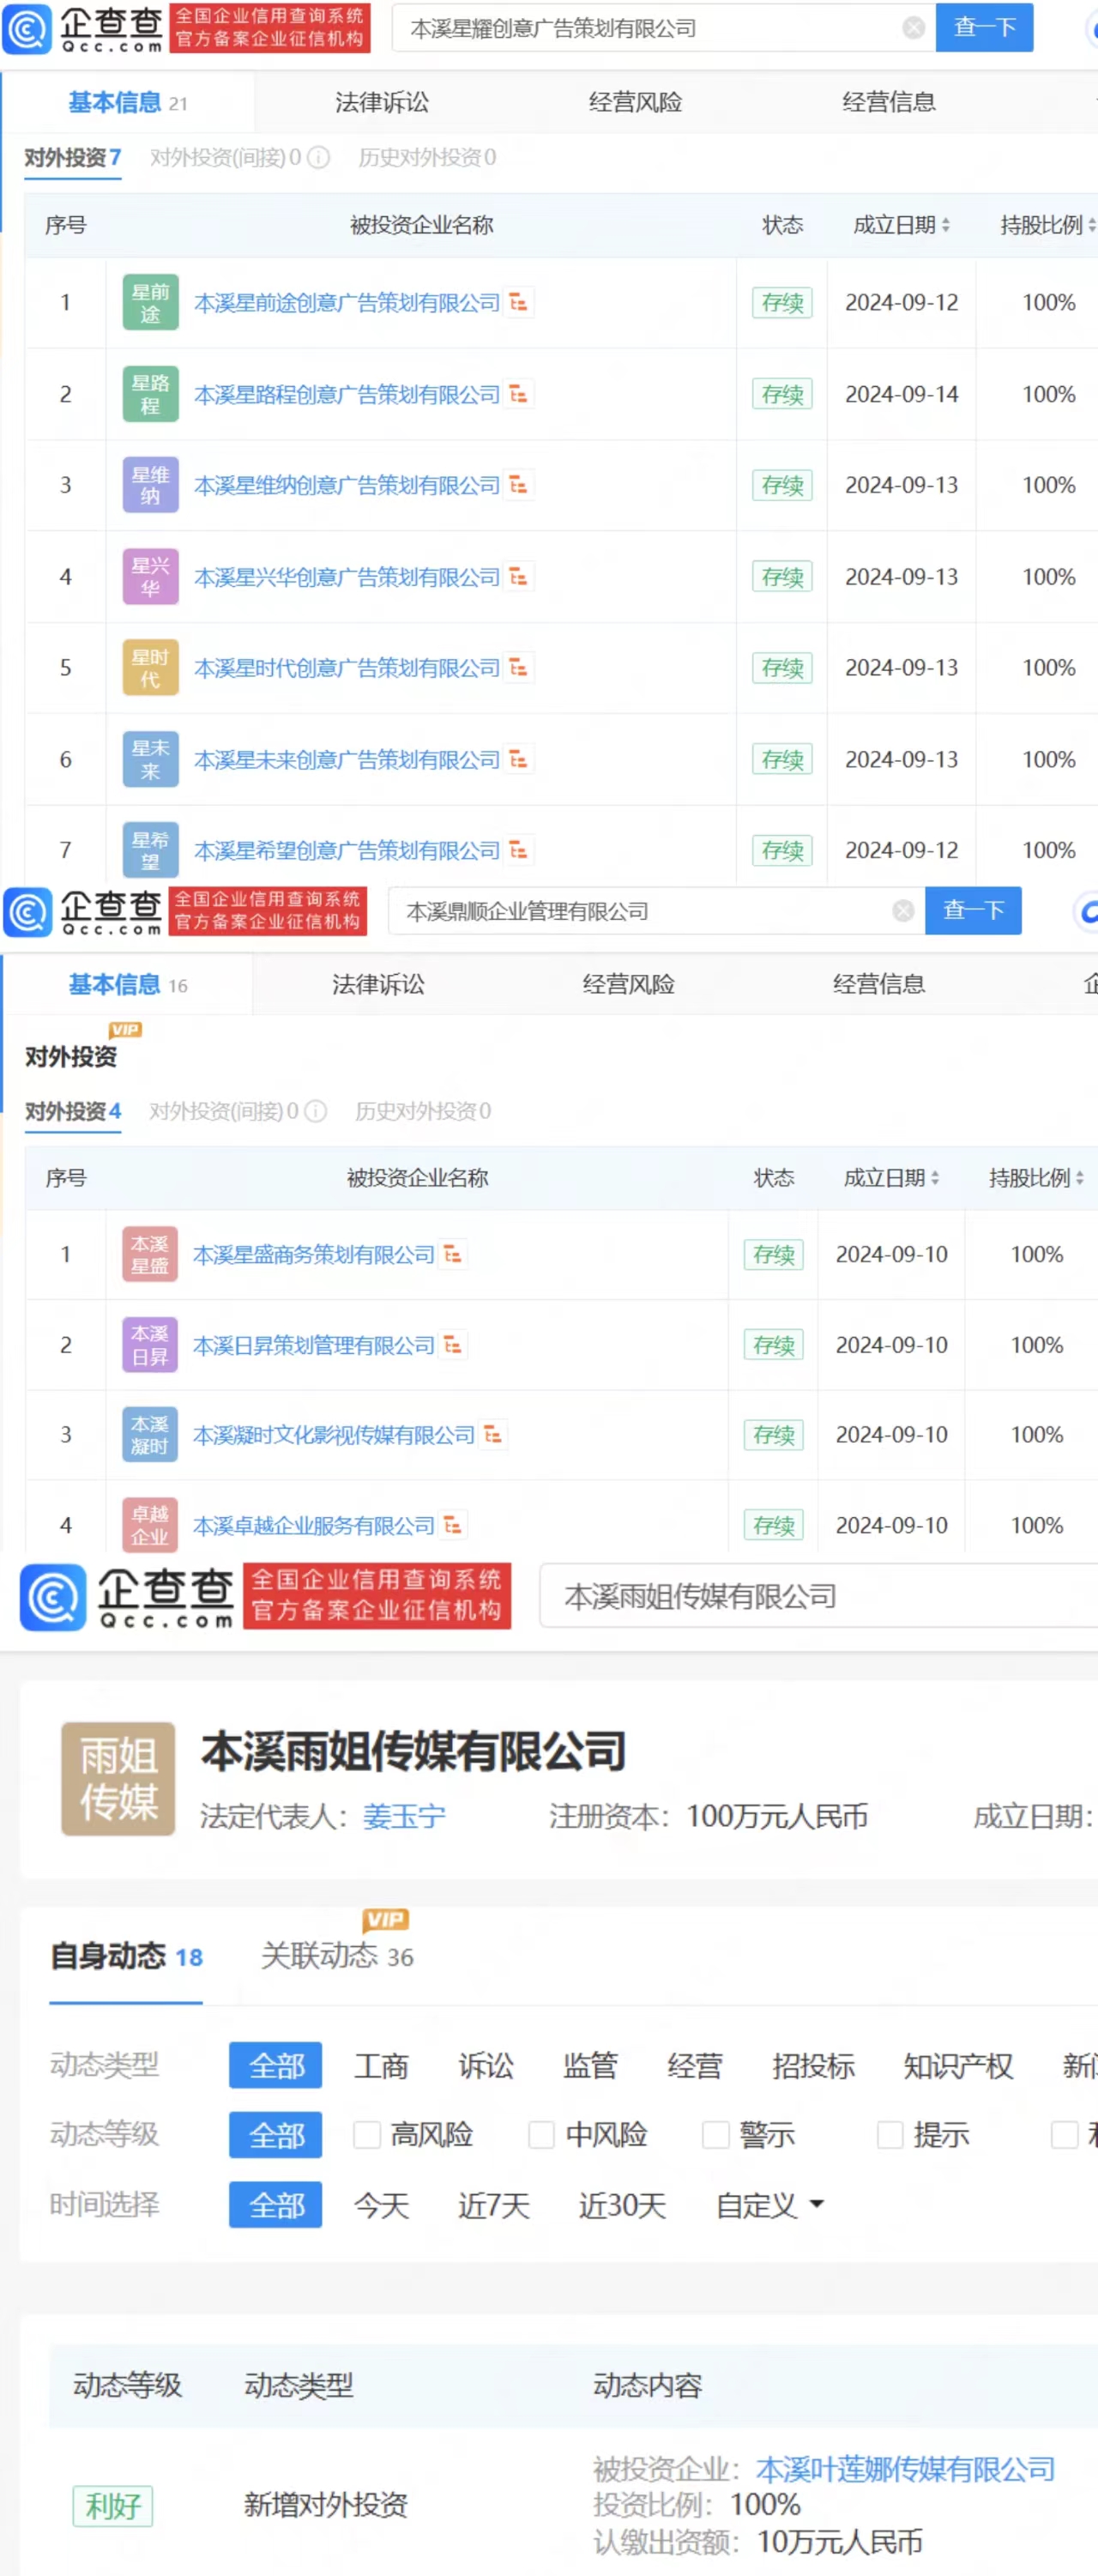Open the 本溪凝时文化影视传媒有限公司 link
Viewport: 1098px width, 2576px height.
(x=333, y=1435)
